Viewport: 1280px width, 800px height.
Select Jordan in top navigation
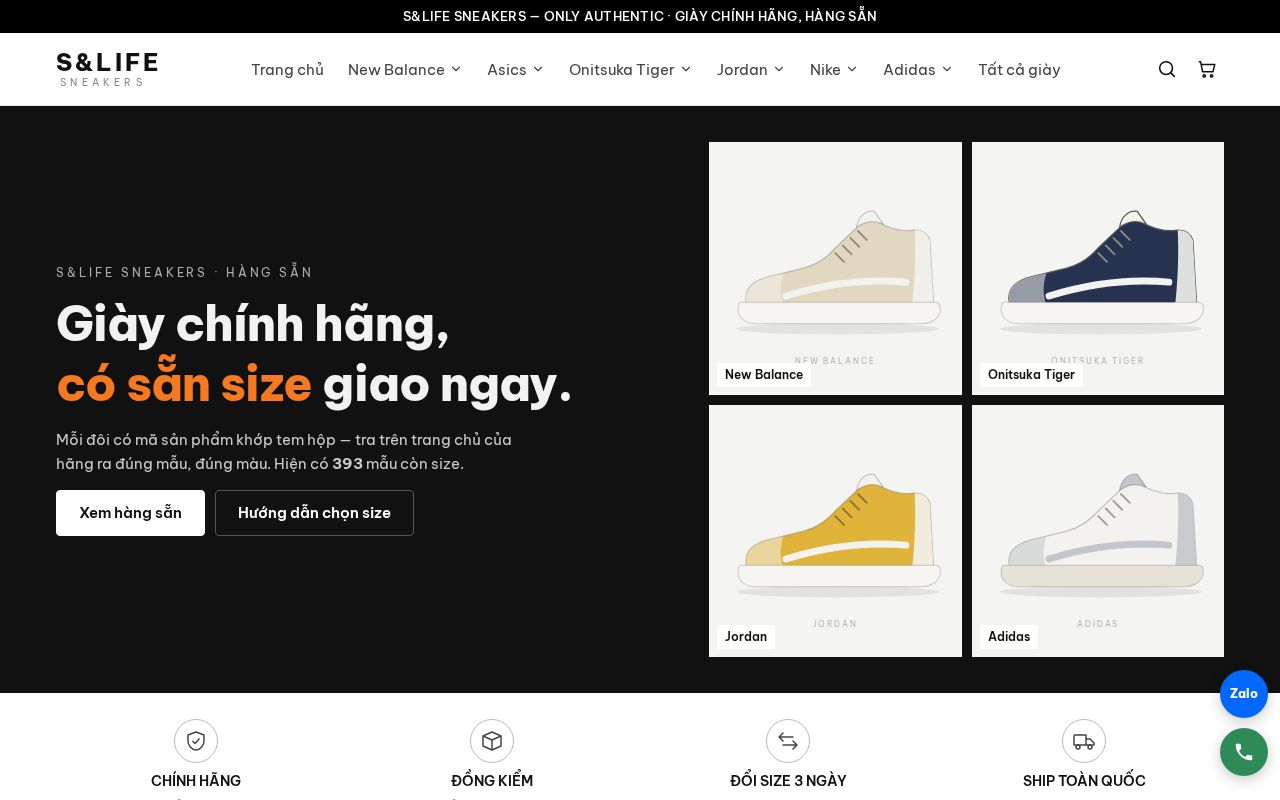[742, 69]
